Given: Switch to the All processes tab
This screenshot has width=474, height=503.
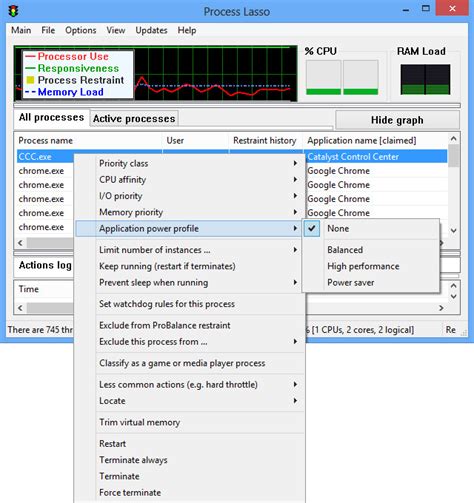Looking at the screenshot, I should (51, 118).
